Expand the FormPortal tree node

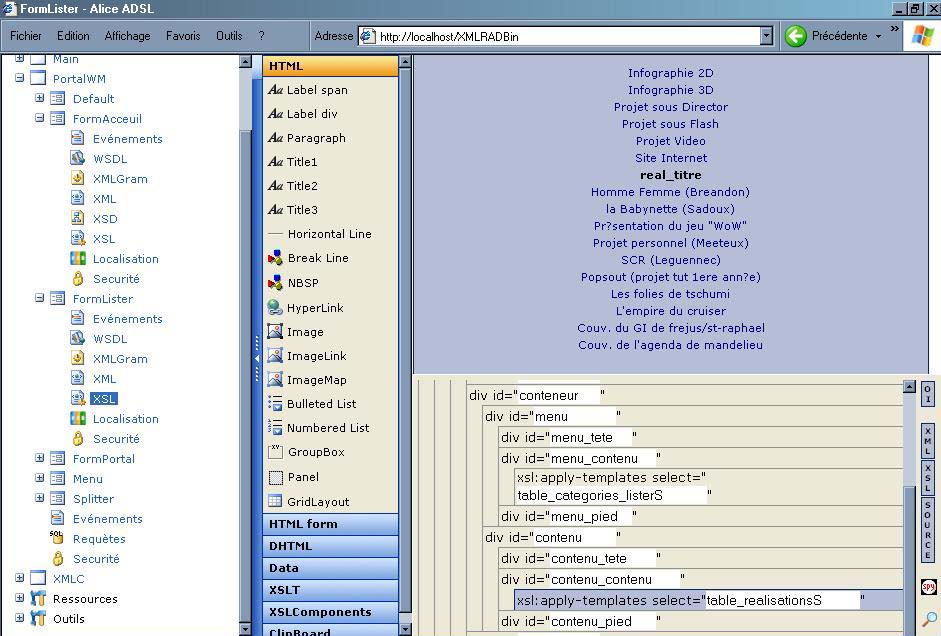tap(40, 458)
